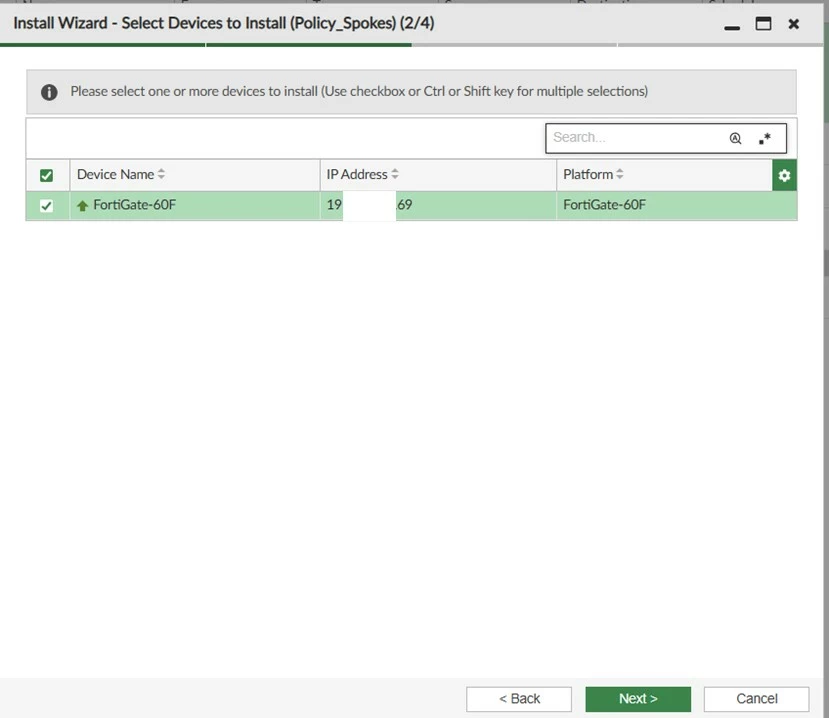
Task: Sort devices by Device Name column
Action: point(121,174)
